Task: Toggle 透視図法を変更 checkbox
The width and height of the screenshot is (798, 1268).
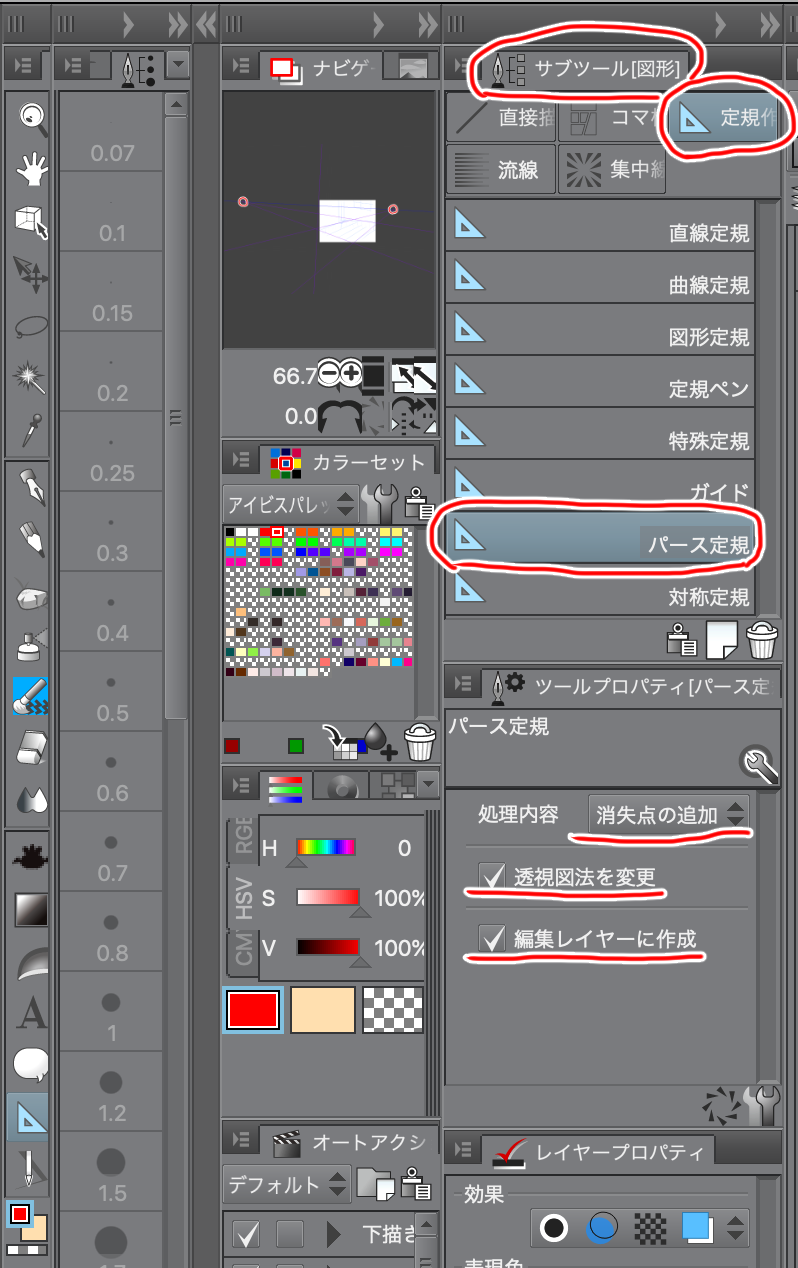Action: [492, 876]
